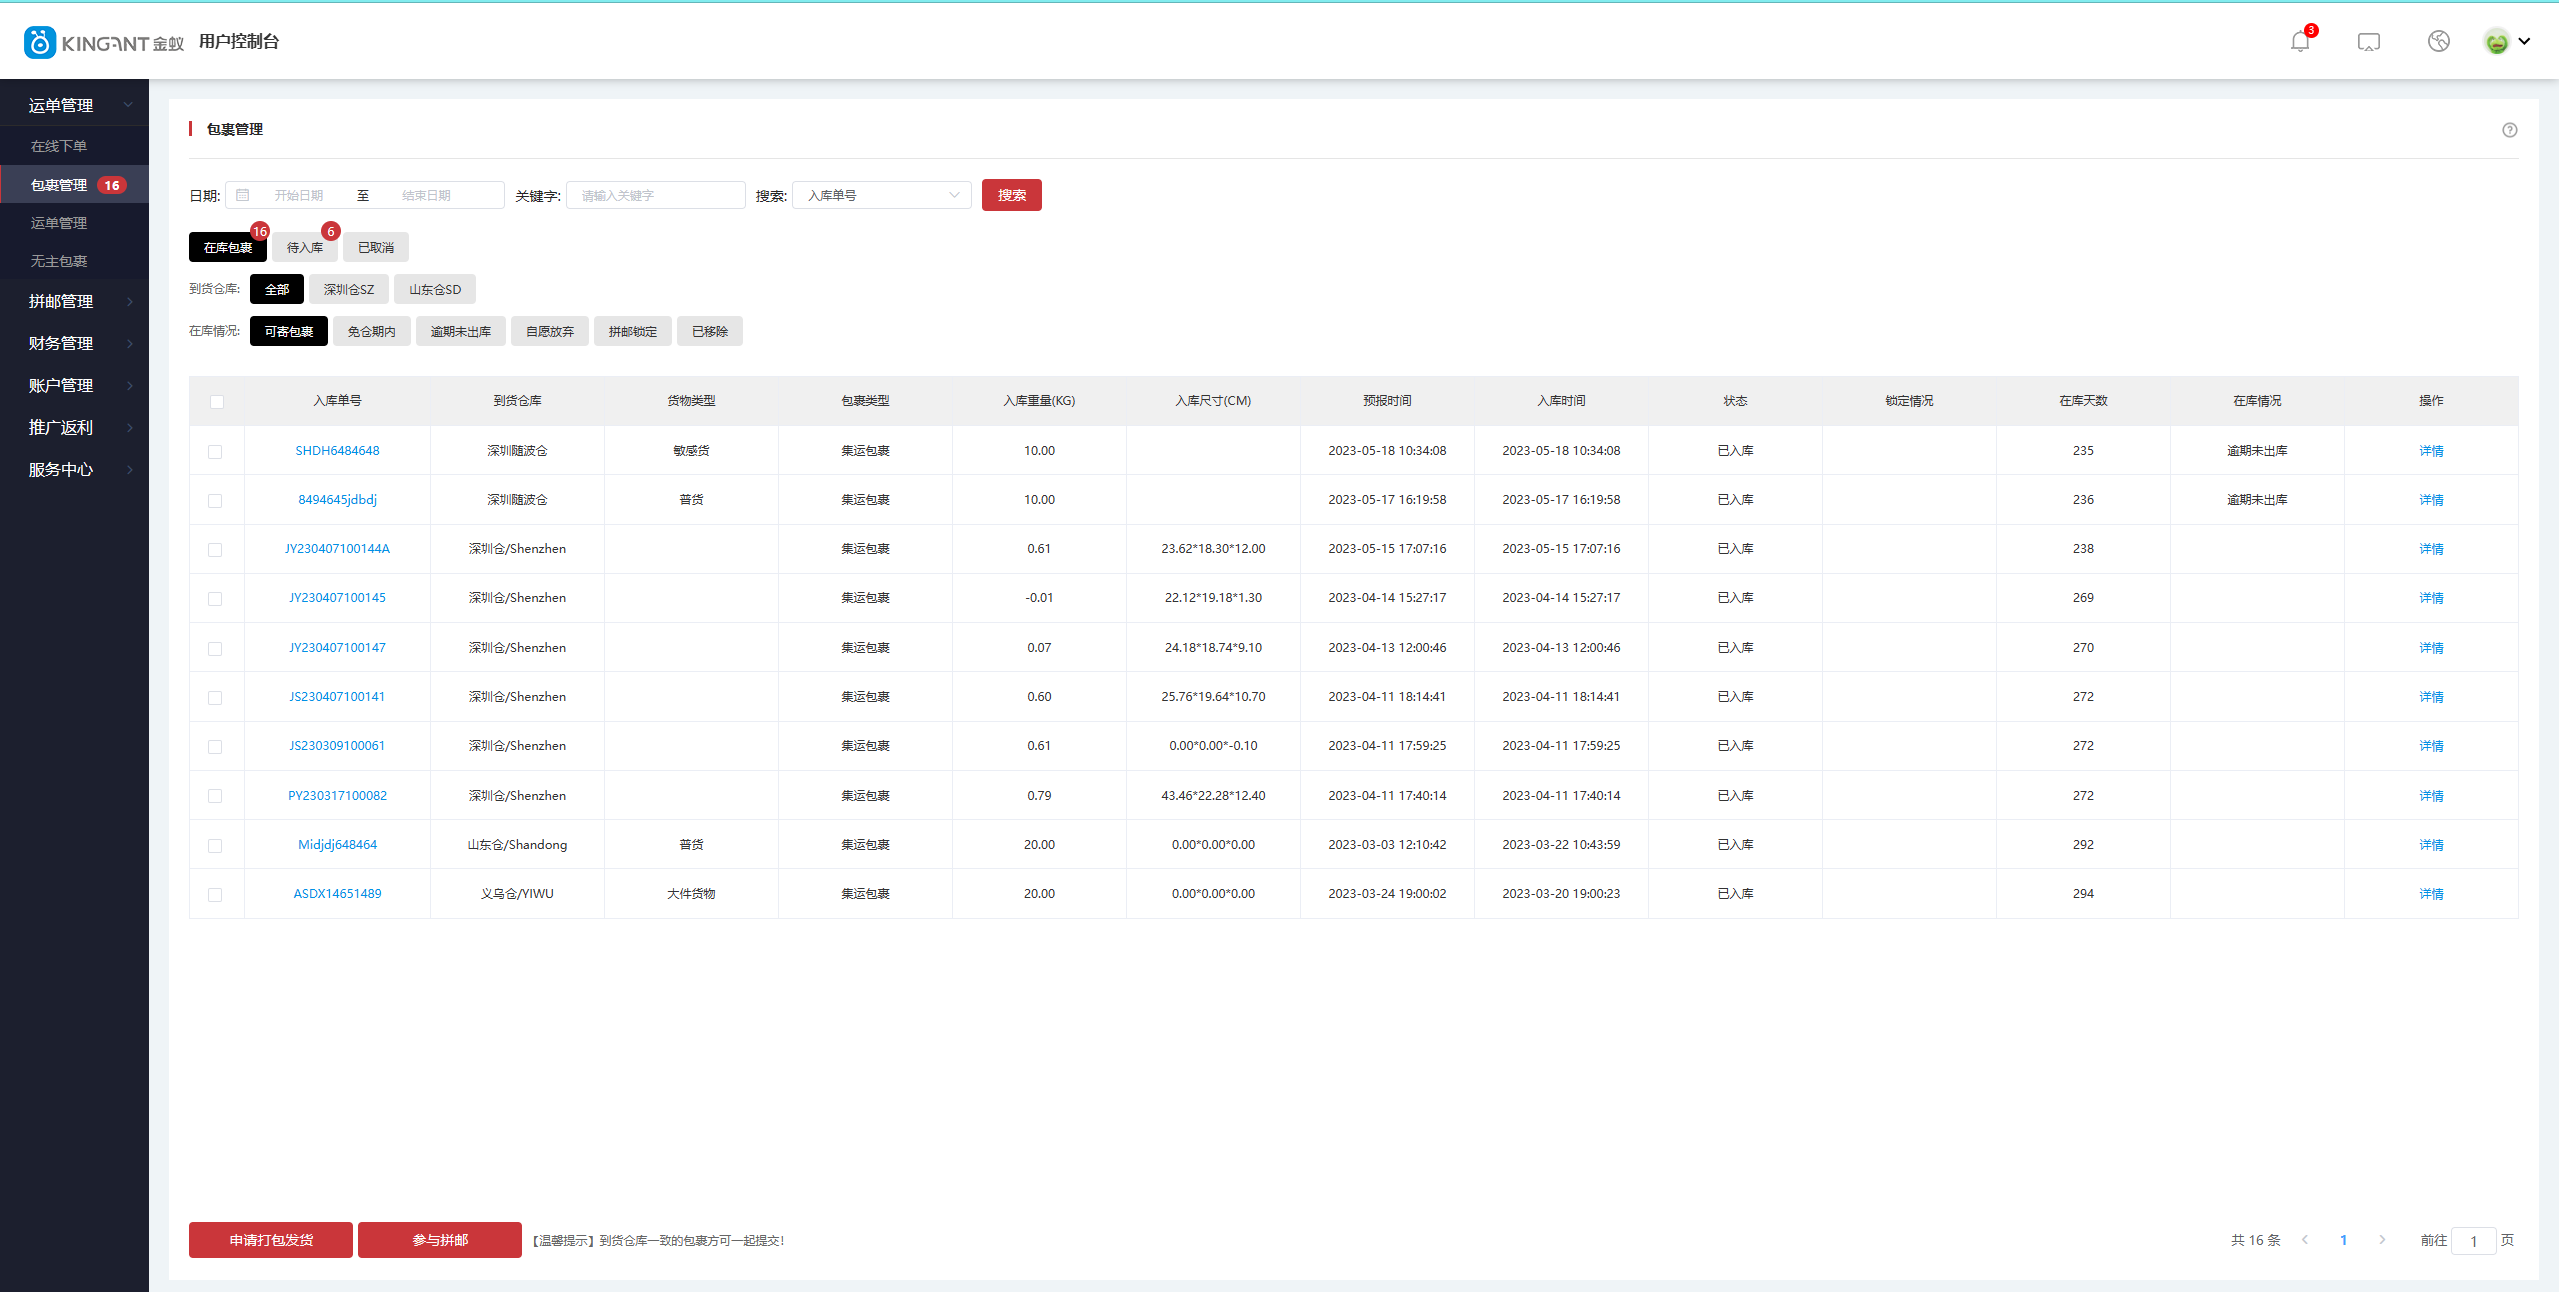Open package link JS230309100061

tap(337, 746)
